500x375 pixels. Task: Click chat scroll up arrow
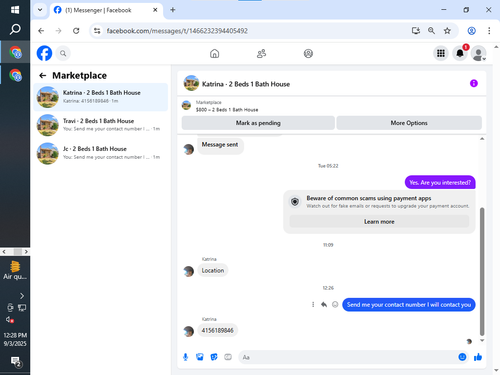[x=482, y=139]
